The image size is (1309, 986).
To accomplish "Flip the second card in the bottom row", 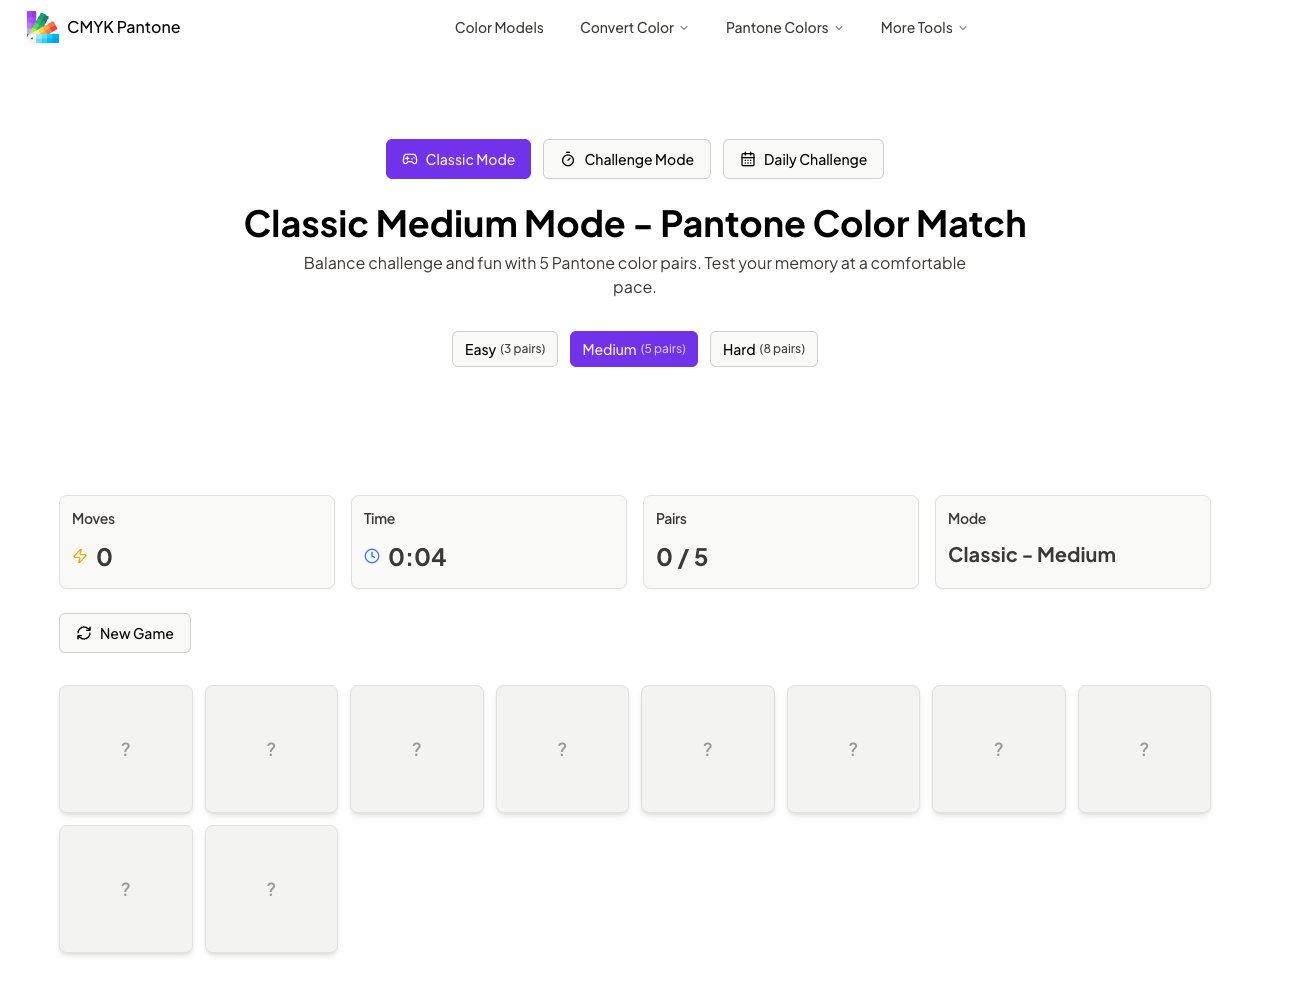I will tap(271, 889).
